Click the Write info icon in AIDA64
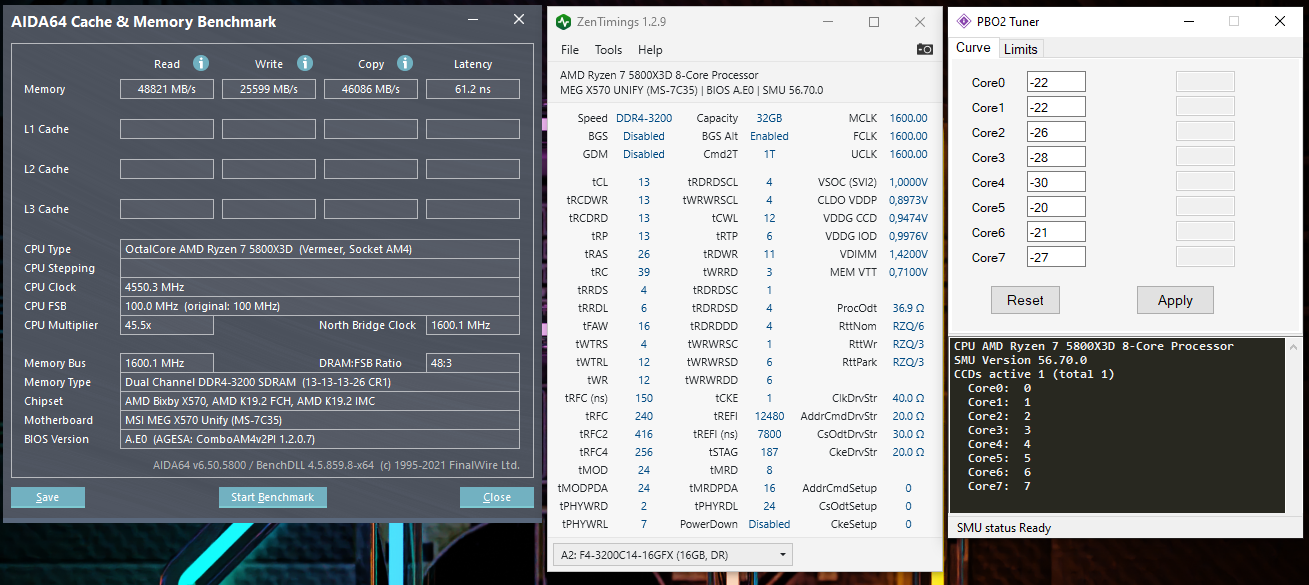This screenshot has width=1309, height=585. coord(304,63)
